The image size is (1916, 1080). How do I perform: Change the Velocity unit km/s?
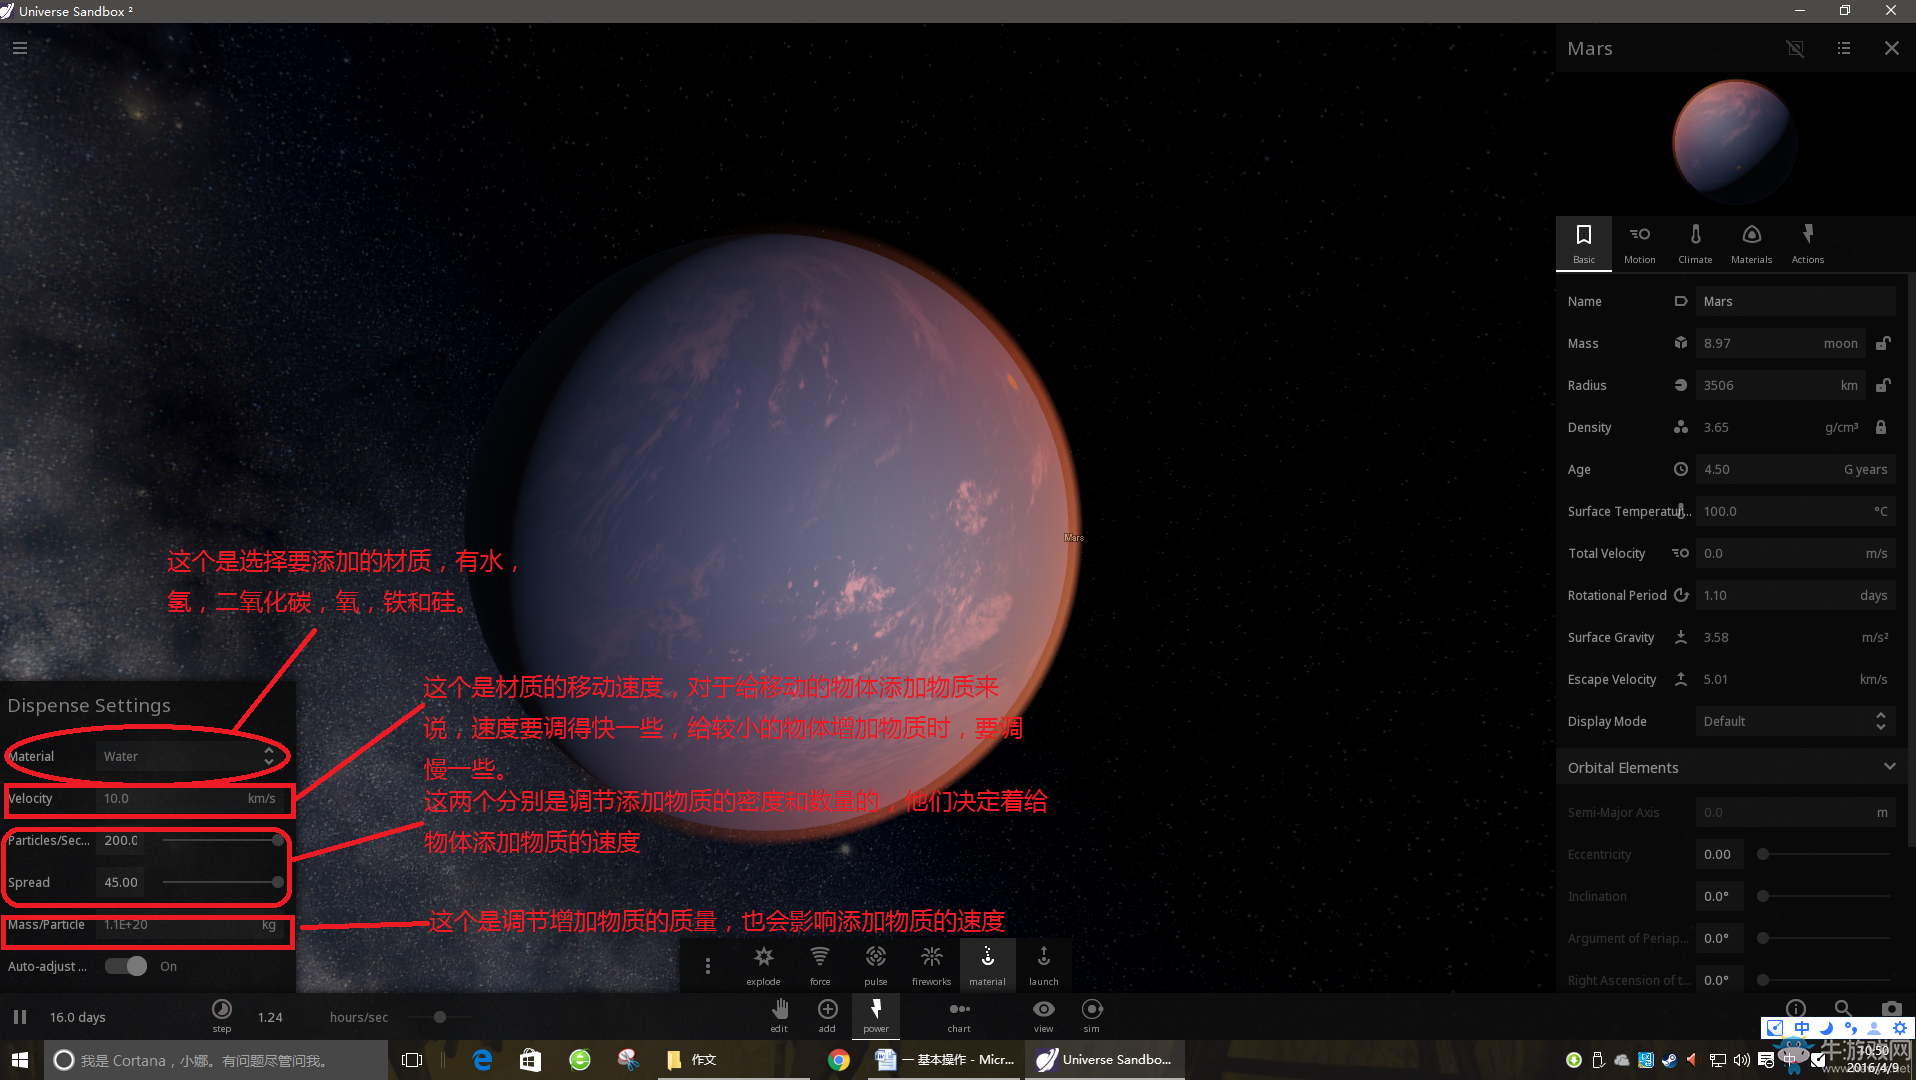(x=261, y=798)
